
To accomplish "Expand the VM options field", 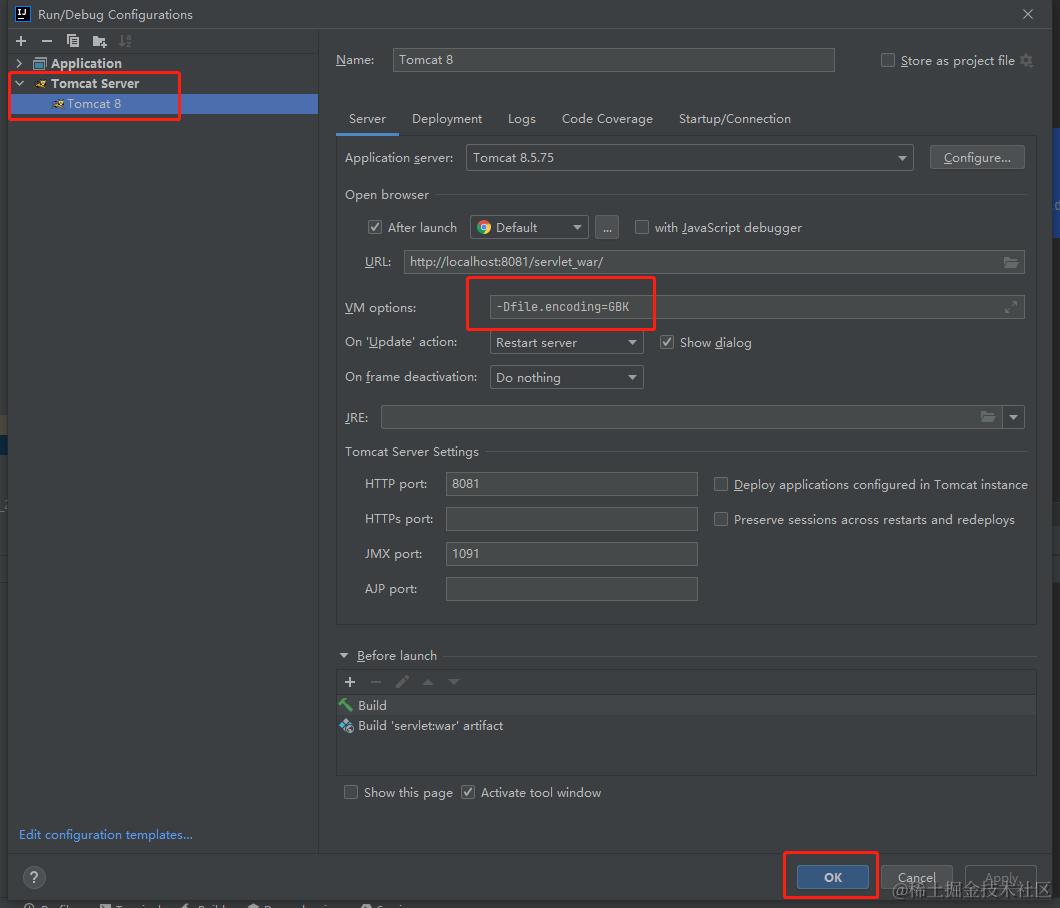I will 1011,307.
